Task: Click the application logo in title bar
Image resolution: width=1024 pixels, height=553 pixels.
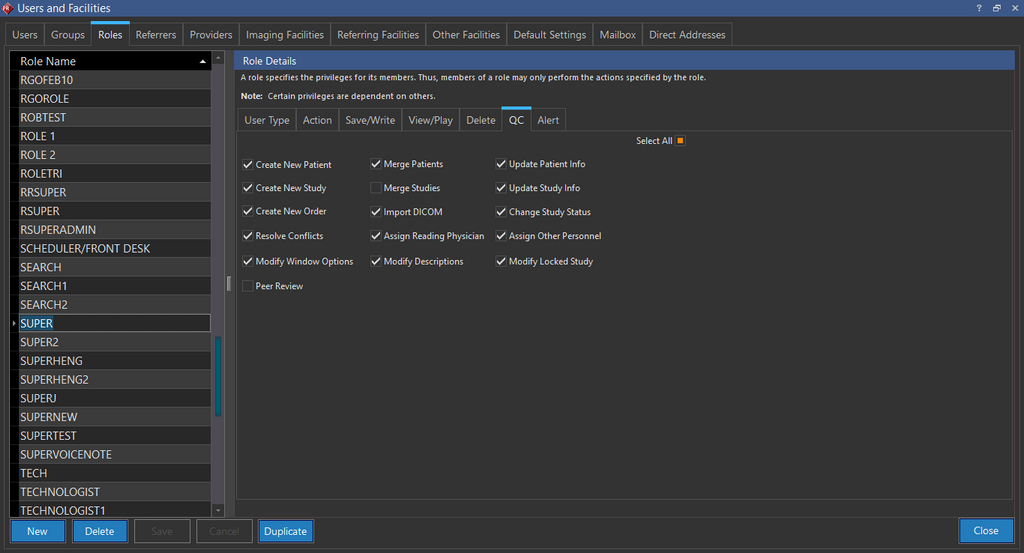Action: tap(8, 8)
